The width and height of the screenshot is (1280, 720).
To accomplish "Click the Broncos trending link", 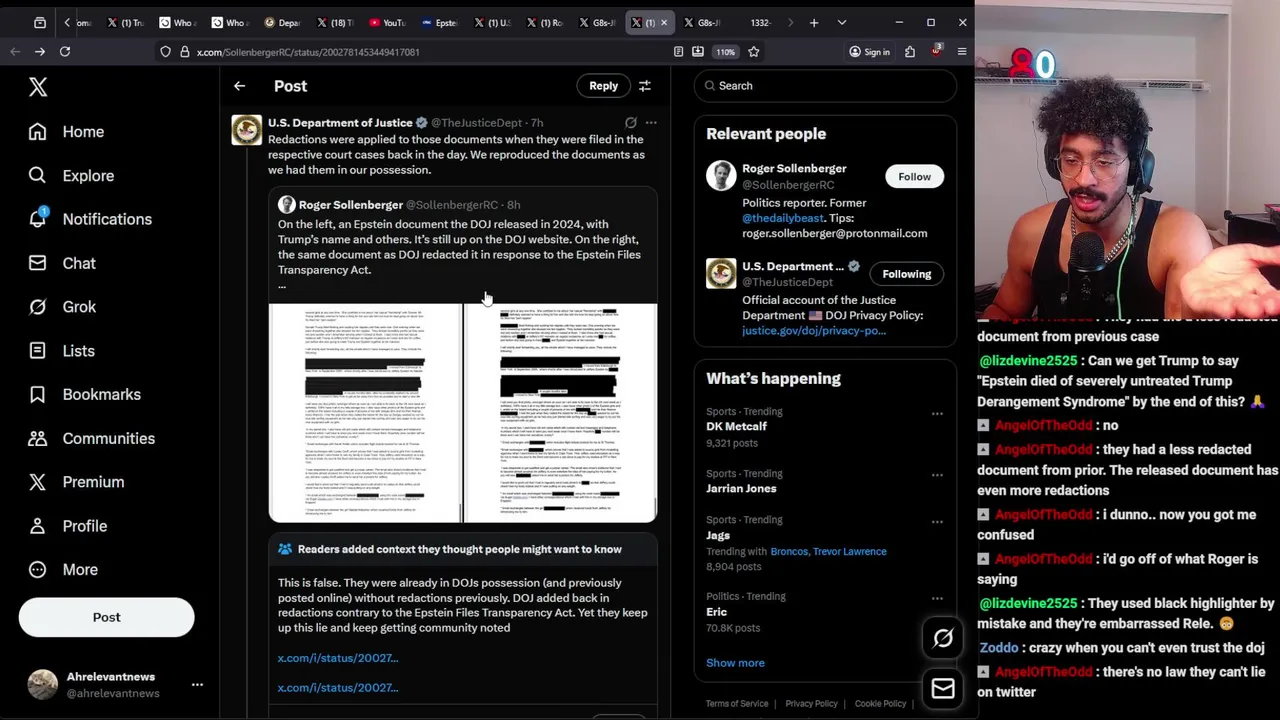I will coord(792,552).
